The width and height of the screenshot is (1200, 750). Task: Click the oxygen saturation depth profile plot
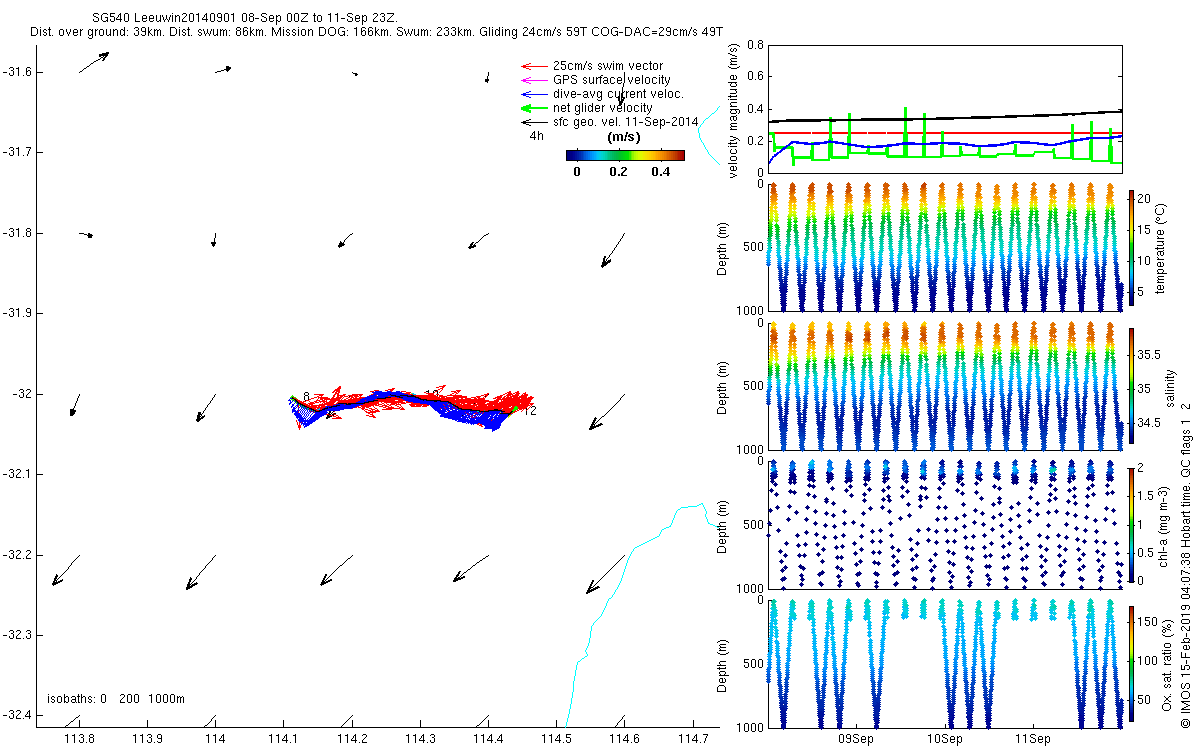coord(945,663)
